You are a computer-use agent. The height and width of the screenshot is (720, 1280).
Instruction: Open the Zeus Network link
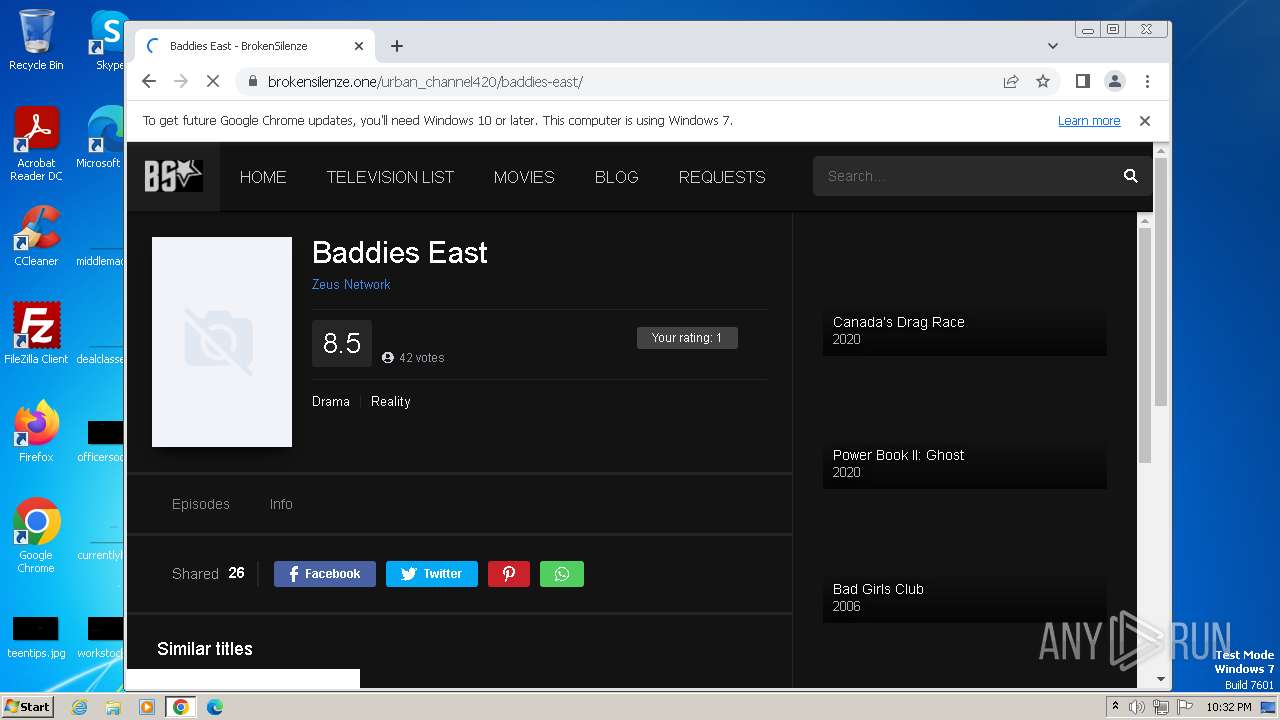(351, 284)
